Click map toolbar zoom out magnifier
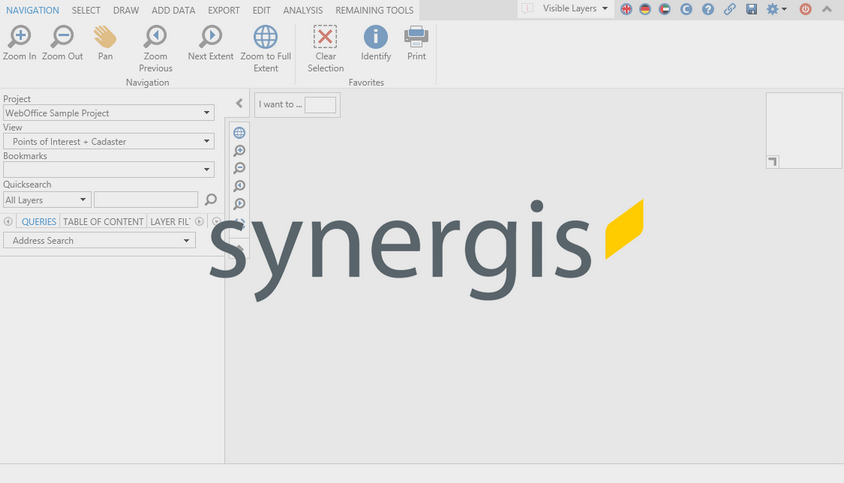Screen dimensions: 844x483 pos(240,169)
